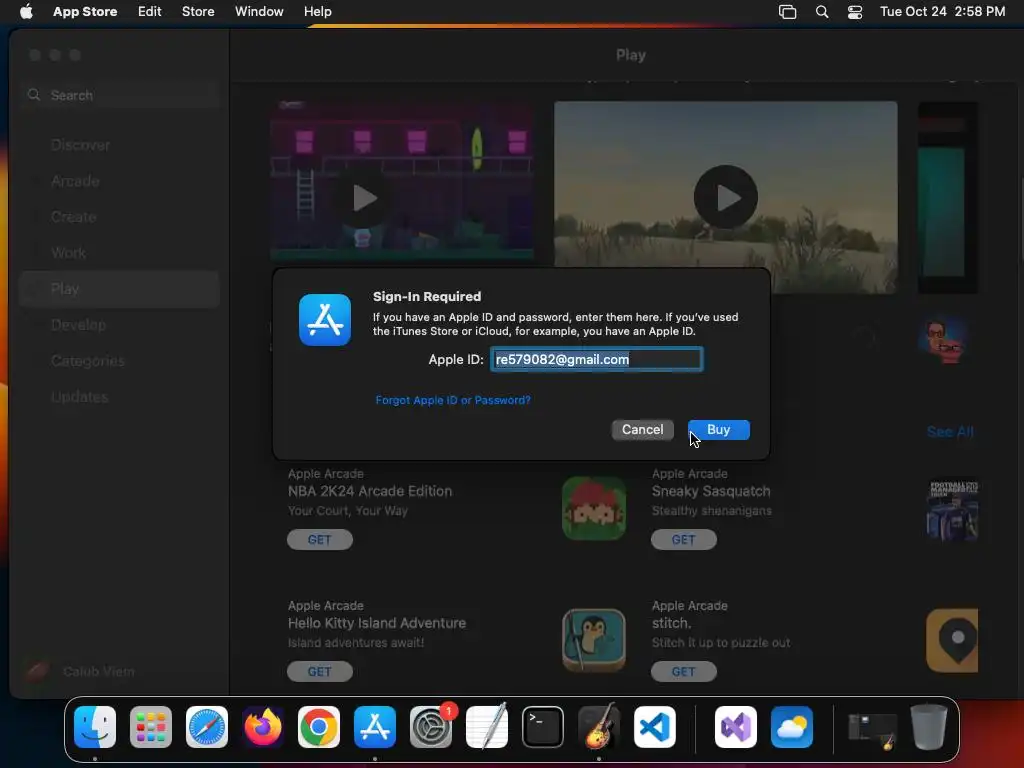Click the See All link
Viewport: 1024px width, 768px height.
point(950,432)
